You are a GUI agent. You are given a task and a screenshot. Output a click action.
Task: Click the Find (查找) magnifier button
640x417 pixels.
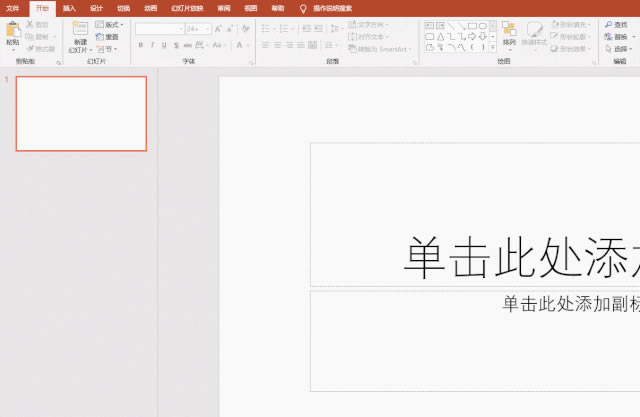click(x=616, y=25)
